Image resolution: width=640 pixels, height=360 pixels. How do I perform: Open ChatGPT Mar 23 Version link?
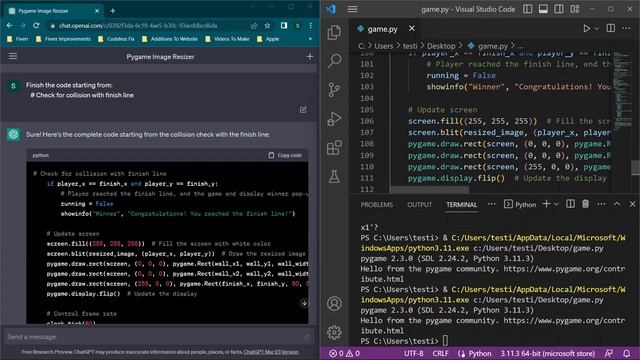click(271, 352)
